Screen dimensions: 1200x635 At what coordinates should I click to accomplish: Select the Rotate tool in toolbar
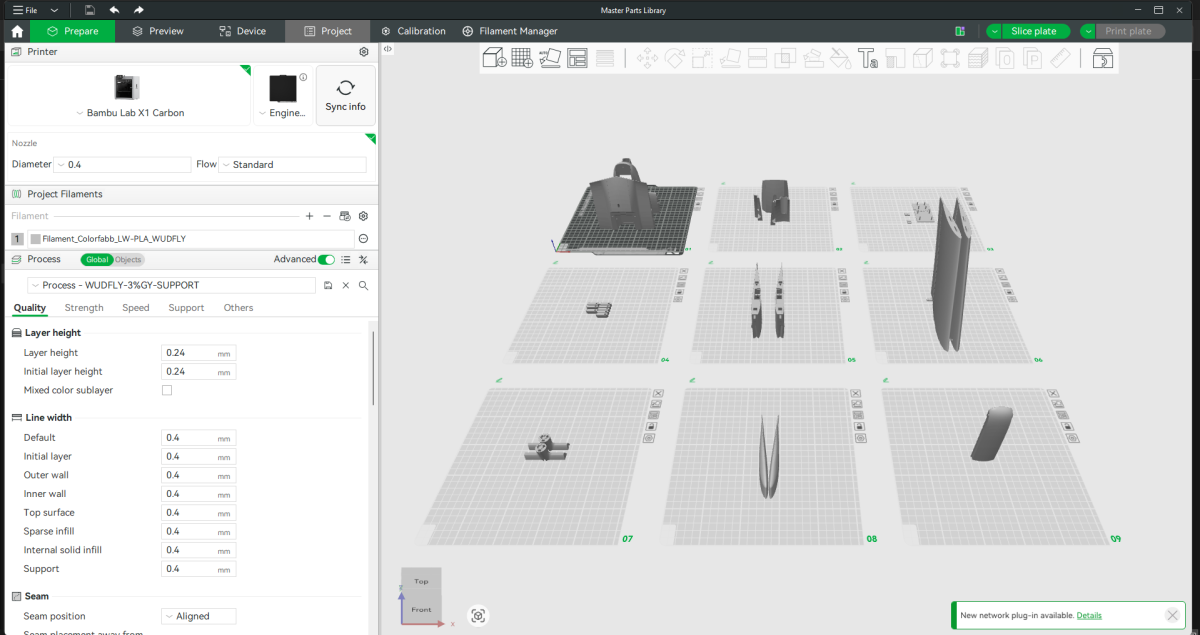[x=674, y=59]
